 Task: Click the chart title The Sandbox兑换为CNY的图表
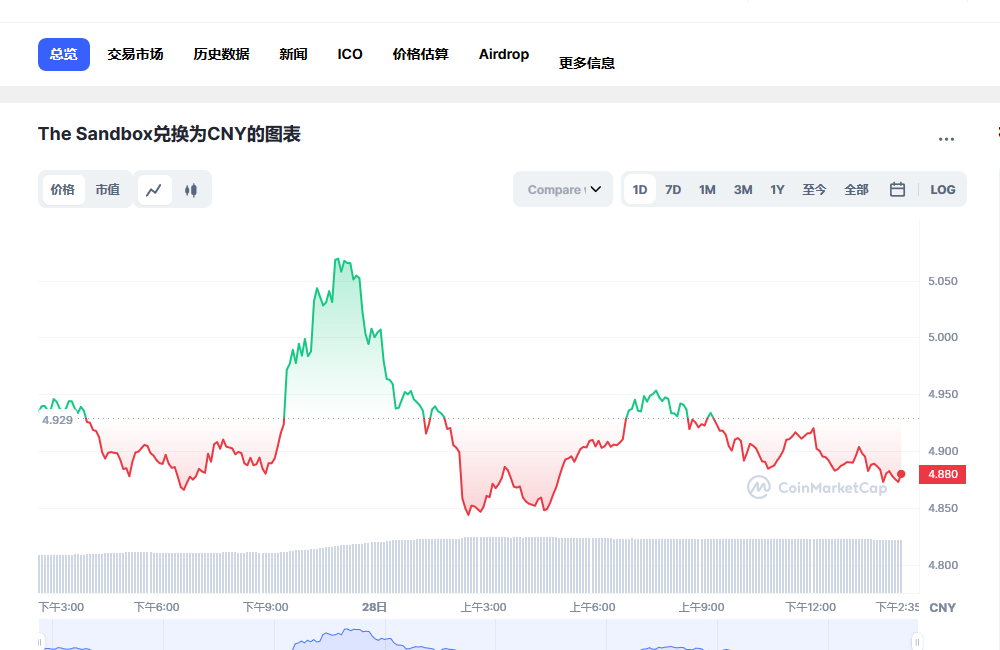(169, 134)
